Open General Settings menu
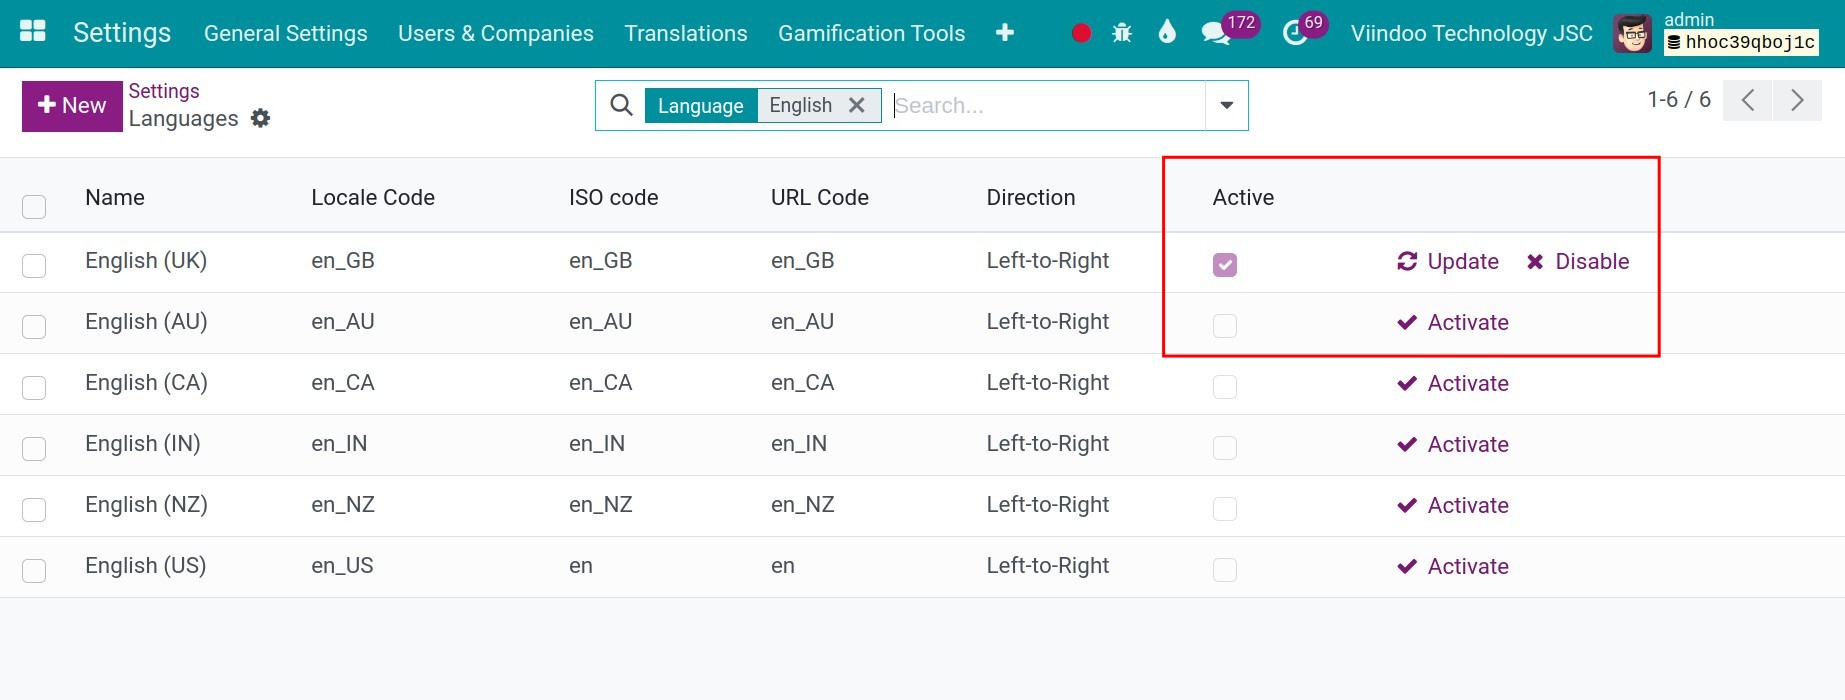This screenshot has height=700, width=1845. coord(286,33)
